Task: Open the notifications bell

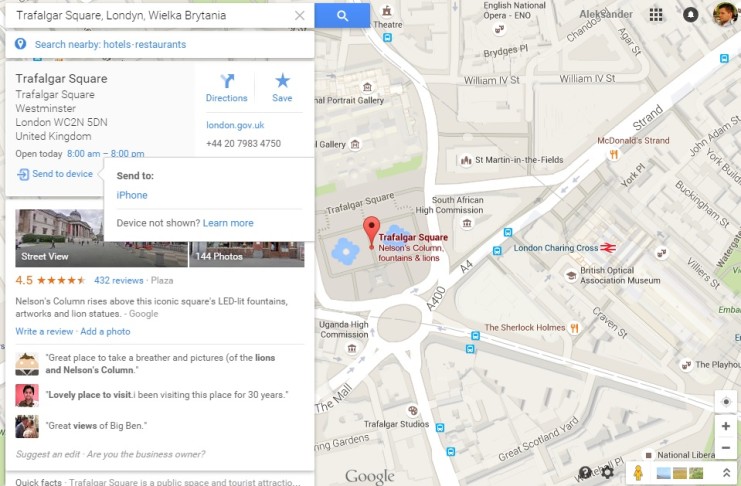Action: [690, 15]
